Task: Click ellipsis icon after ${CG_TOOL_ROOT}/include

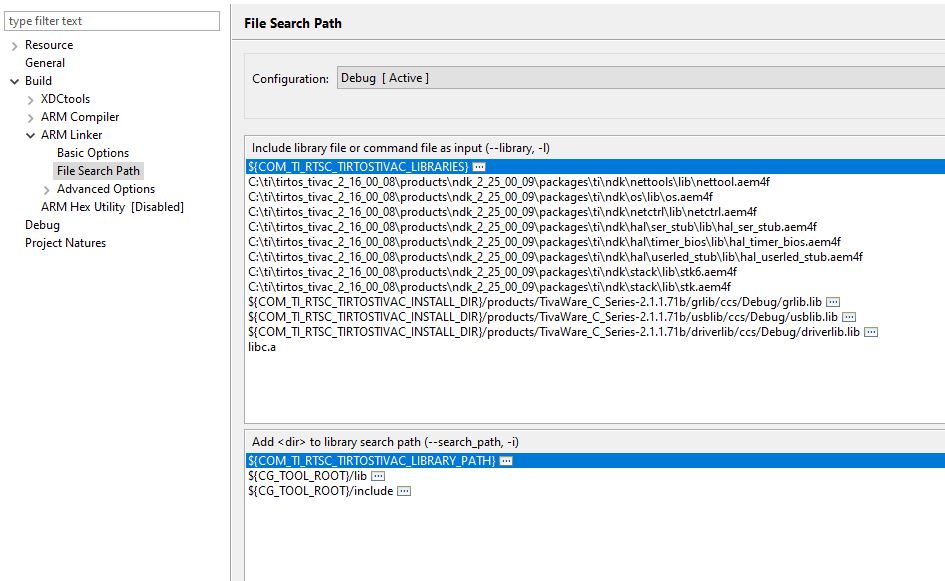Action: point(404,491)
